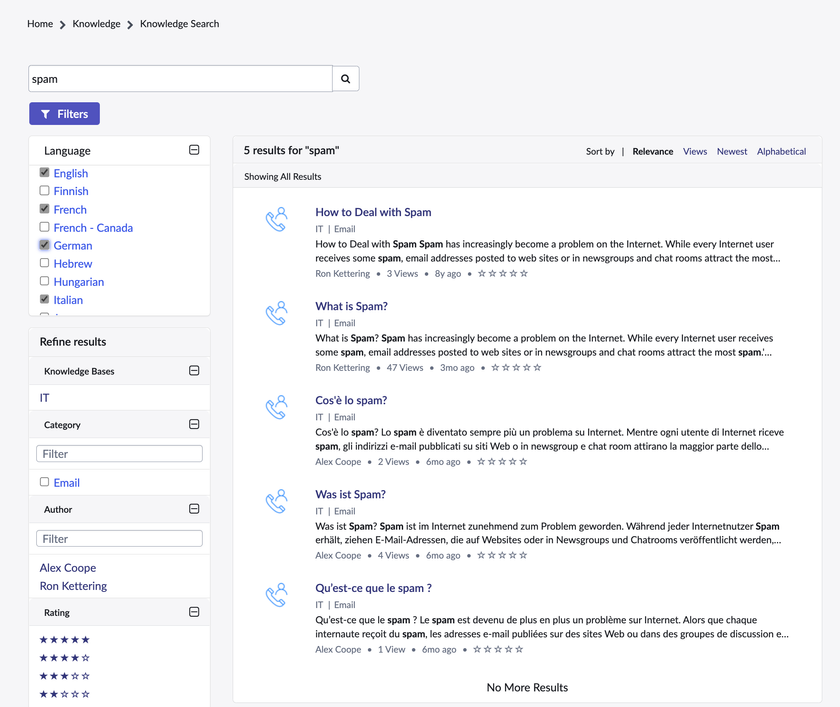Go to Home breadcrumb

point(40,24)
